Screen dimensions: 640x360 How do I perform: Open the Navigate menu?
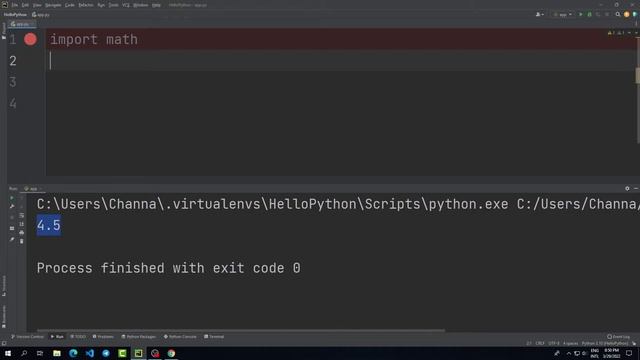[53, 5]
